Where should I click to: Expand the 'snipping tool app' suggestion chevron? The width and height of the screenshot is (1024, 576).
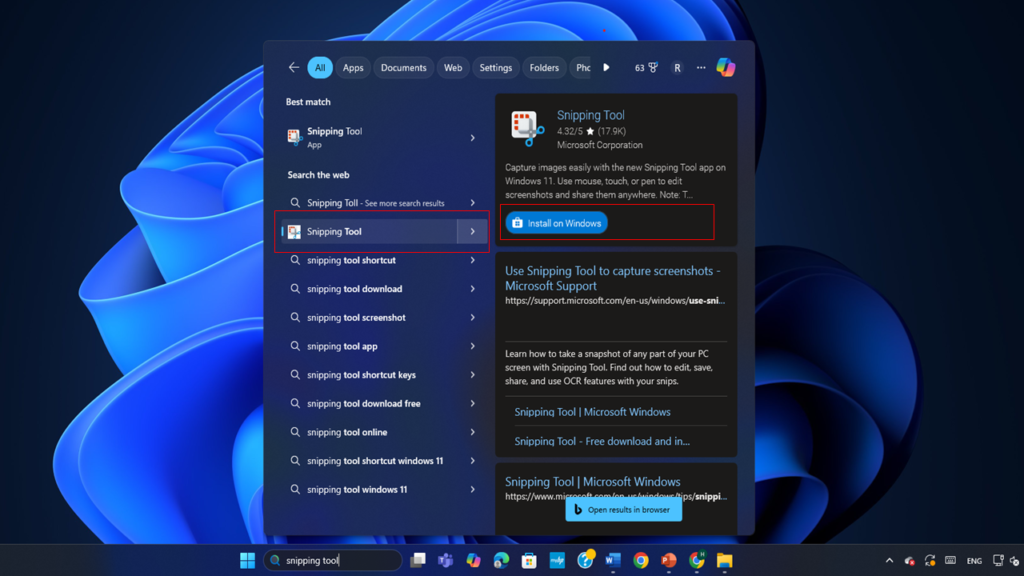point(473,347)
